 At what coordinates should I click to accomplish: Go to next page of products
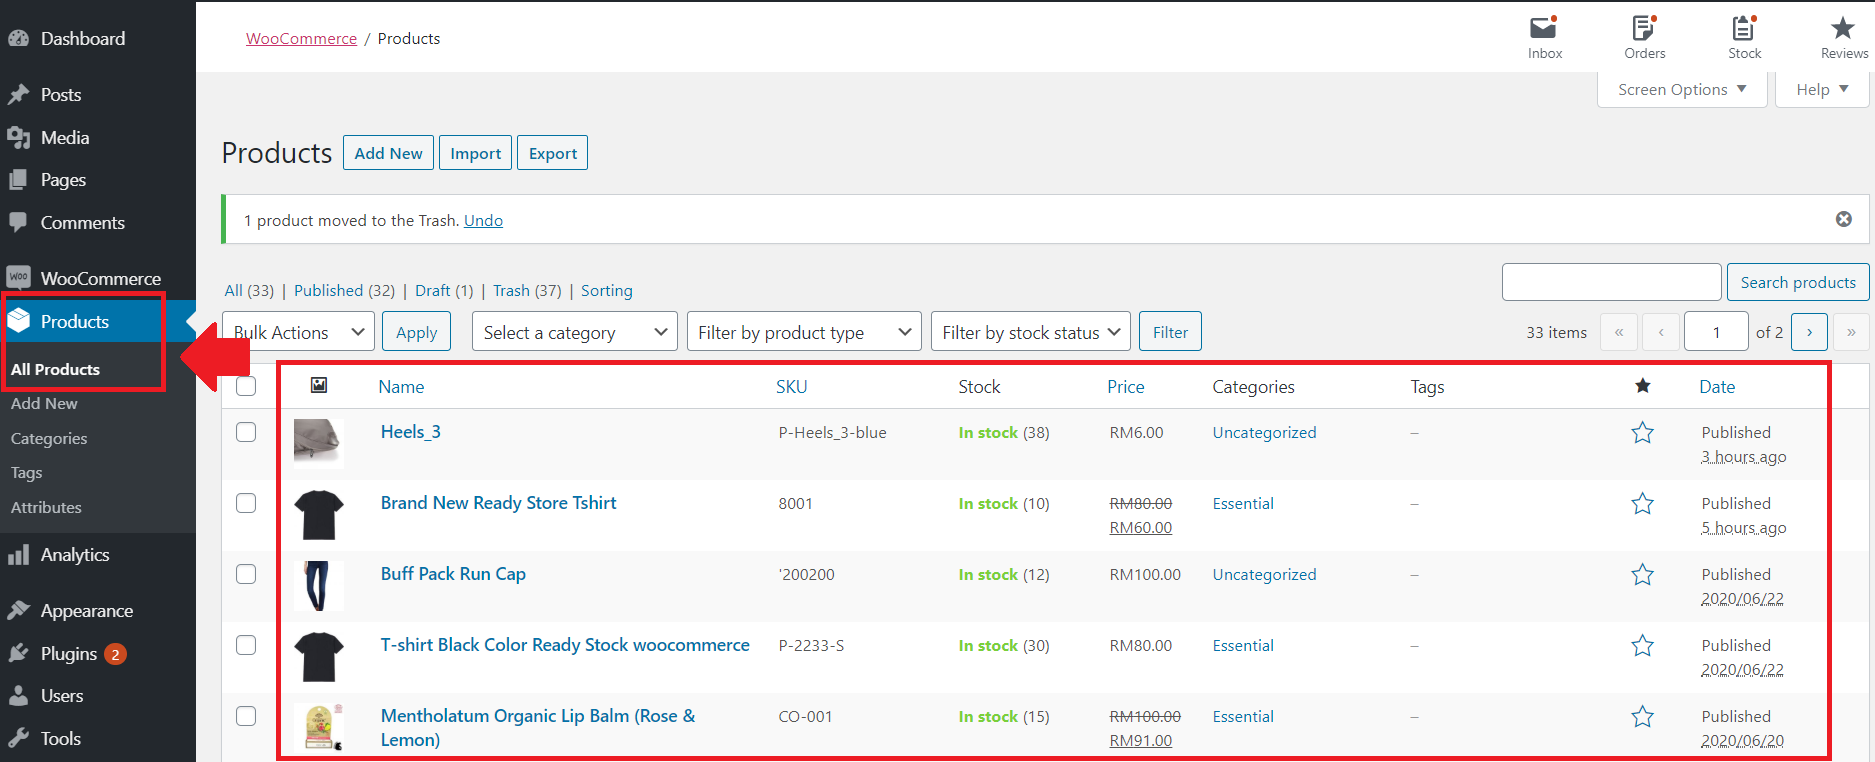coord(1809,332)
